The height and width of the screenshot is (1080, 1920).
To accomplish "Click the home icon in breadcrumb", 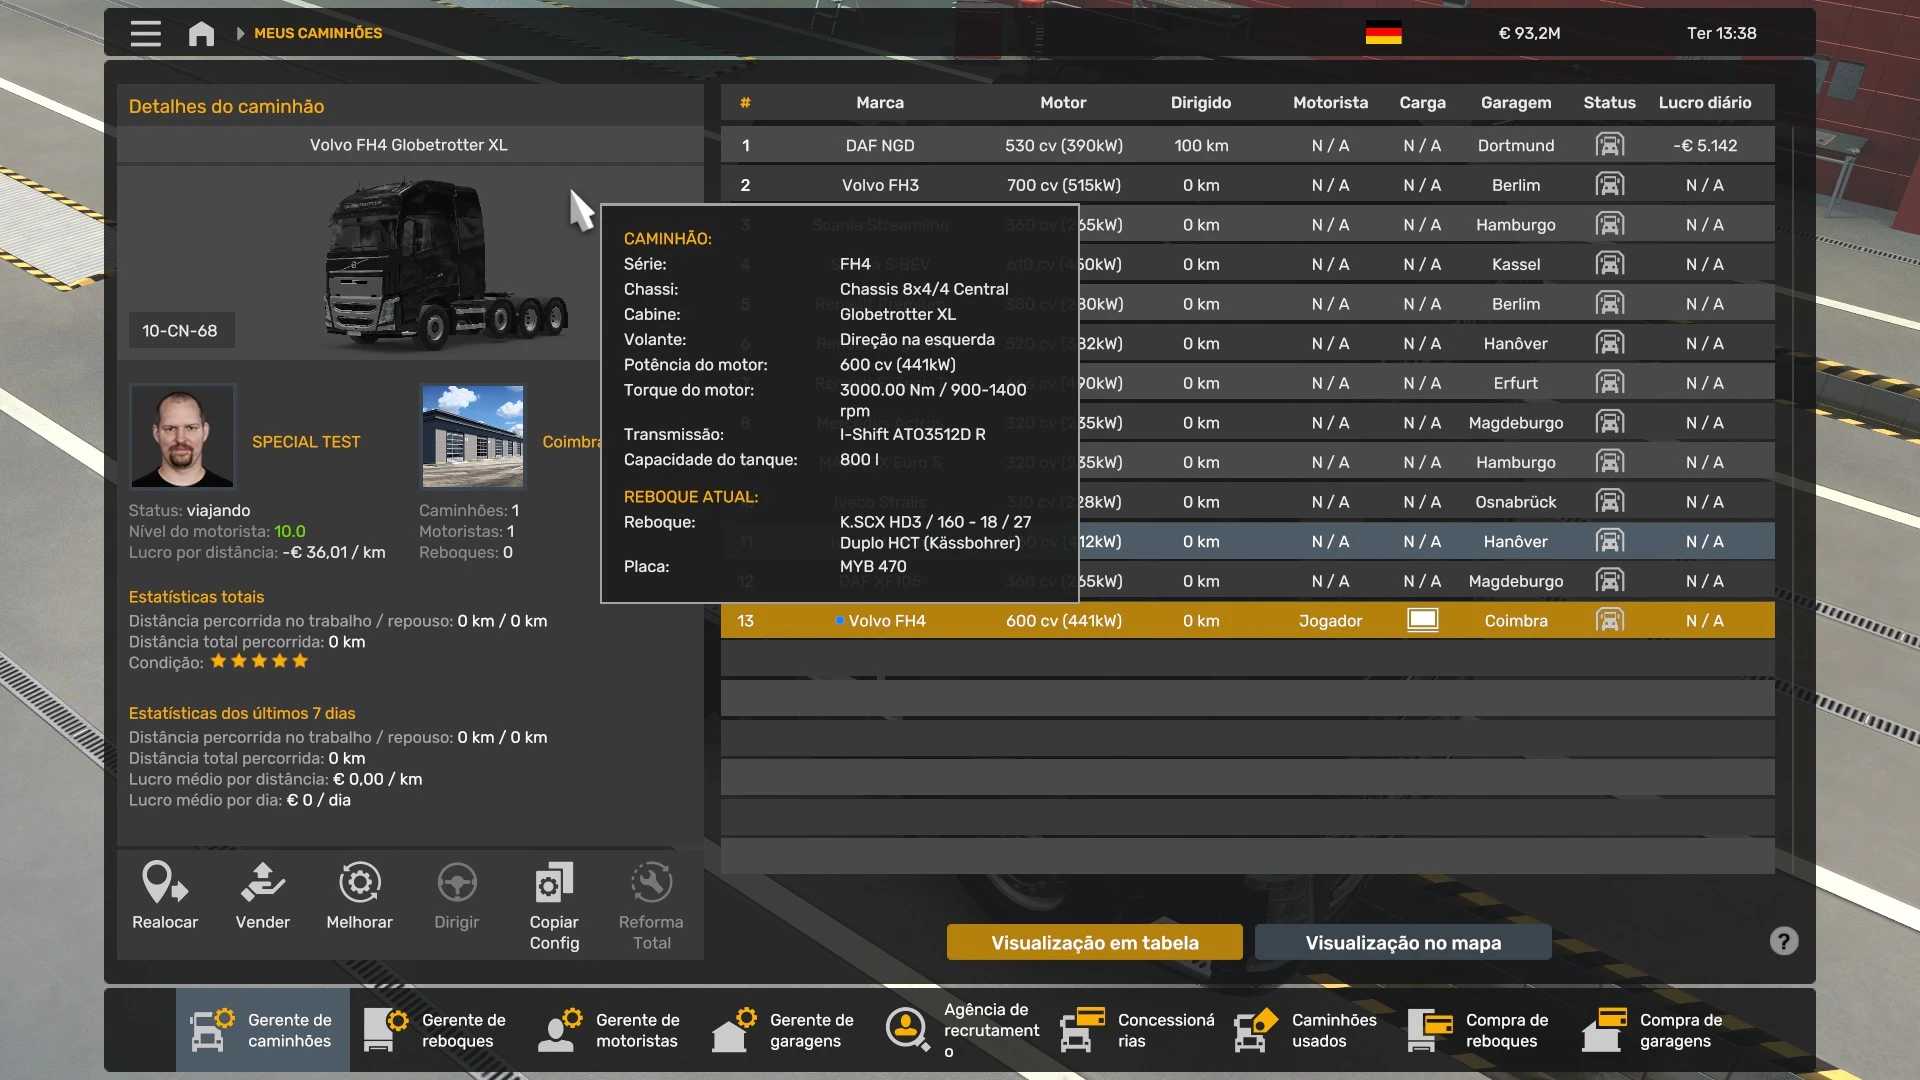I will coord(201,33).
